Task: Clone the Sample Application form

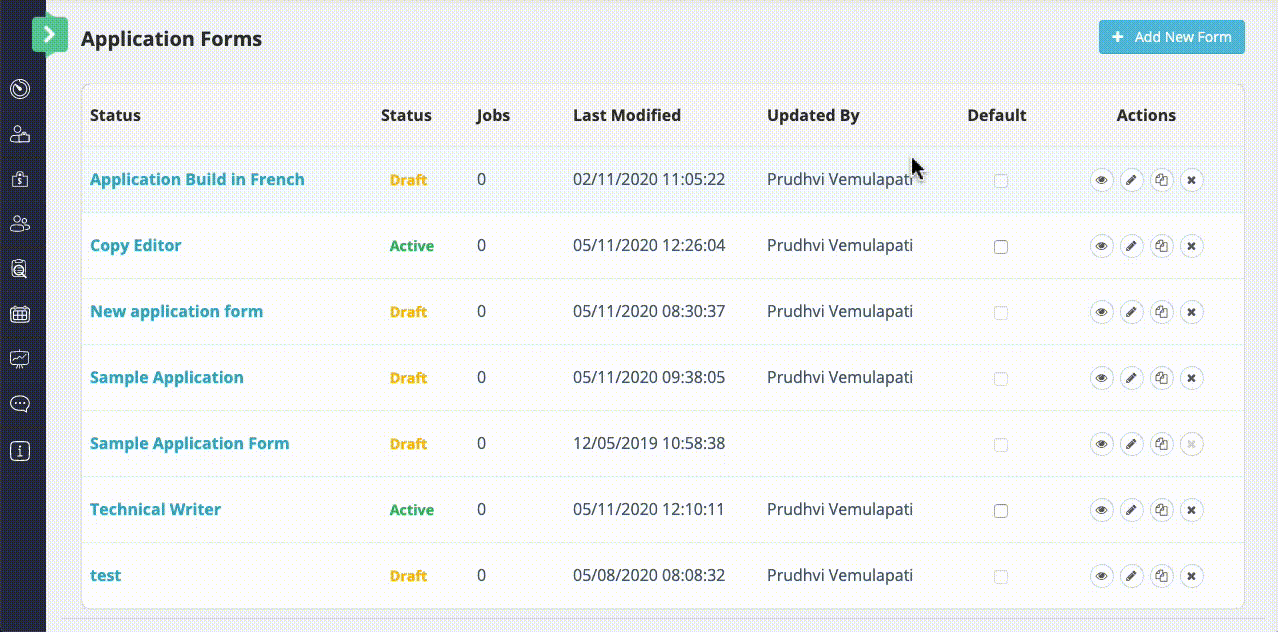Action: point(1161,378)
